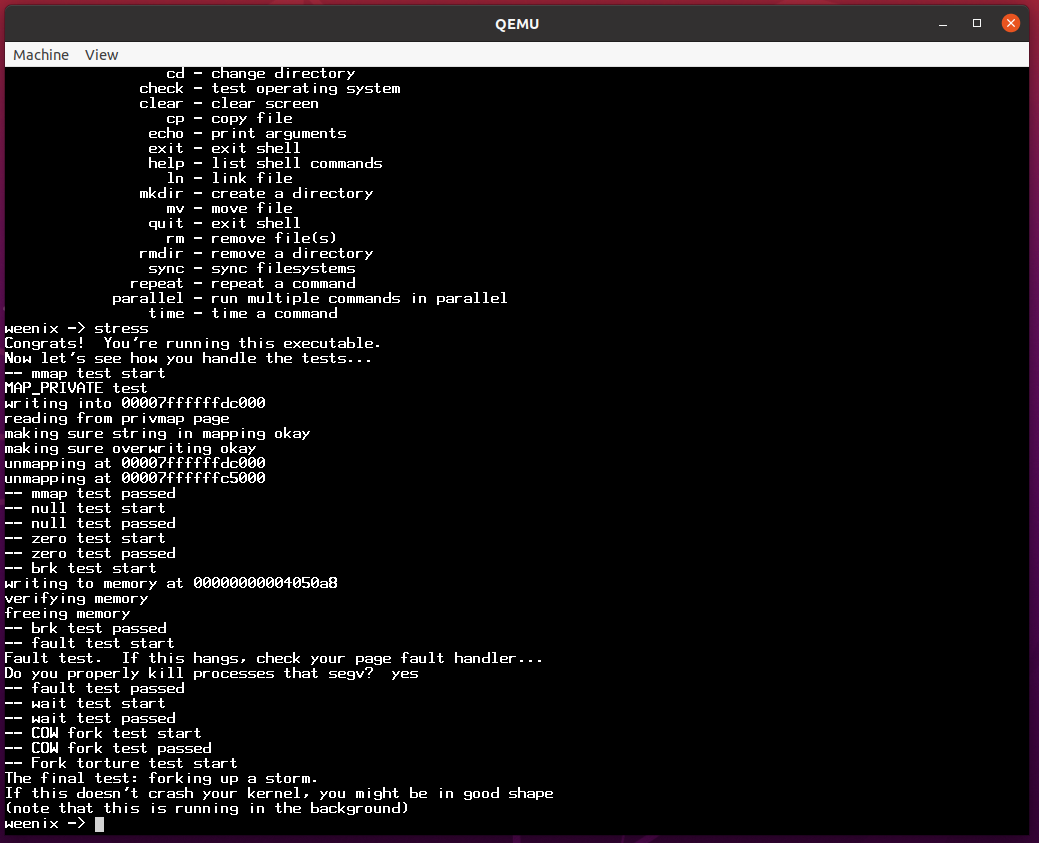The width and height of the screenshot is (1039, 843).
Task: Click the 'help - list shell commands' line
Action: click(x=265, y=163)
